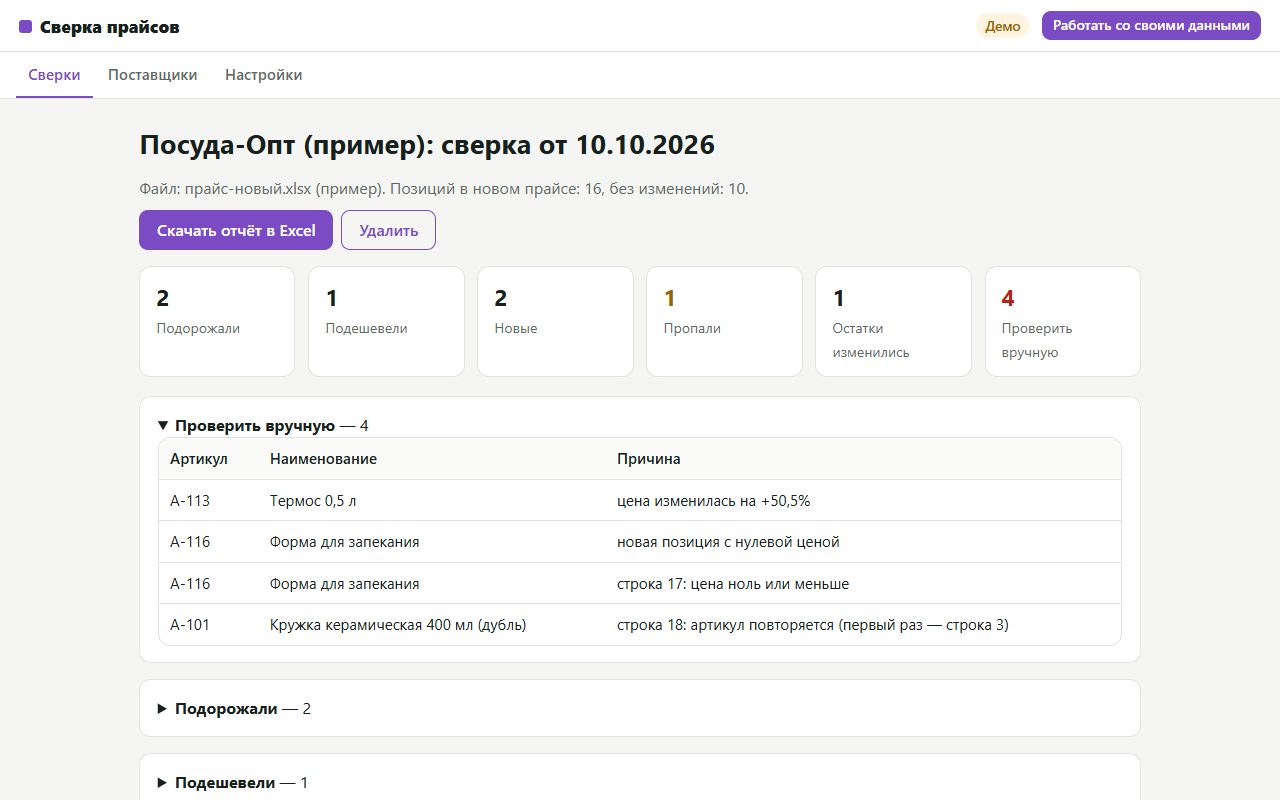Viewport: 1280px width, 800px height.
Task: Click the Артикул column header
Action: click(199, 459)
